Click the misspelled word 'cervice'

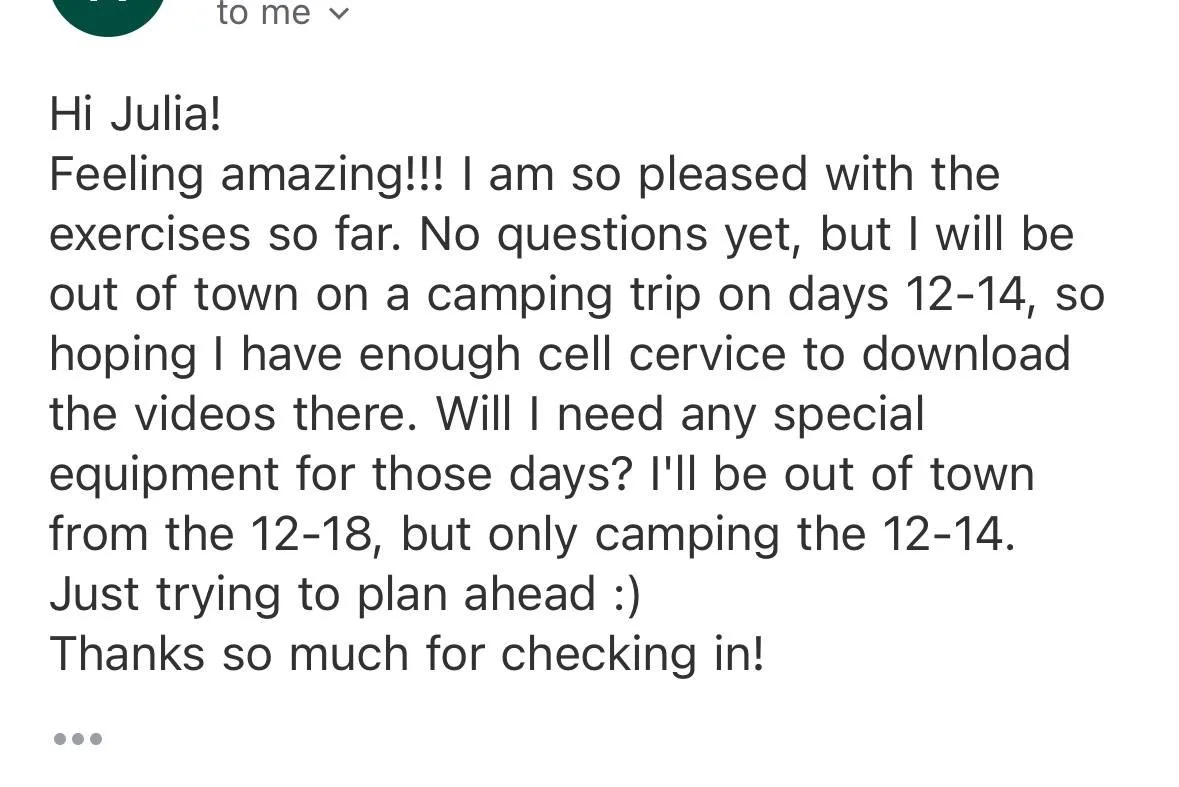(x=707, y=355)
